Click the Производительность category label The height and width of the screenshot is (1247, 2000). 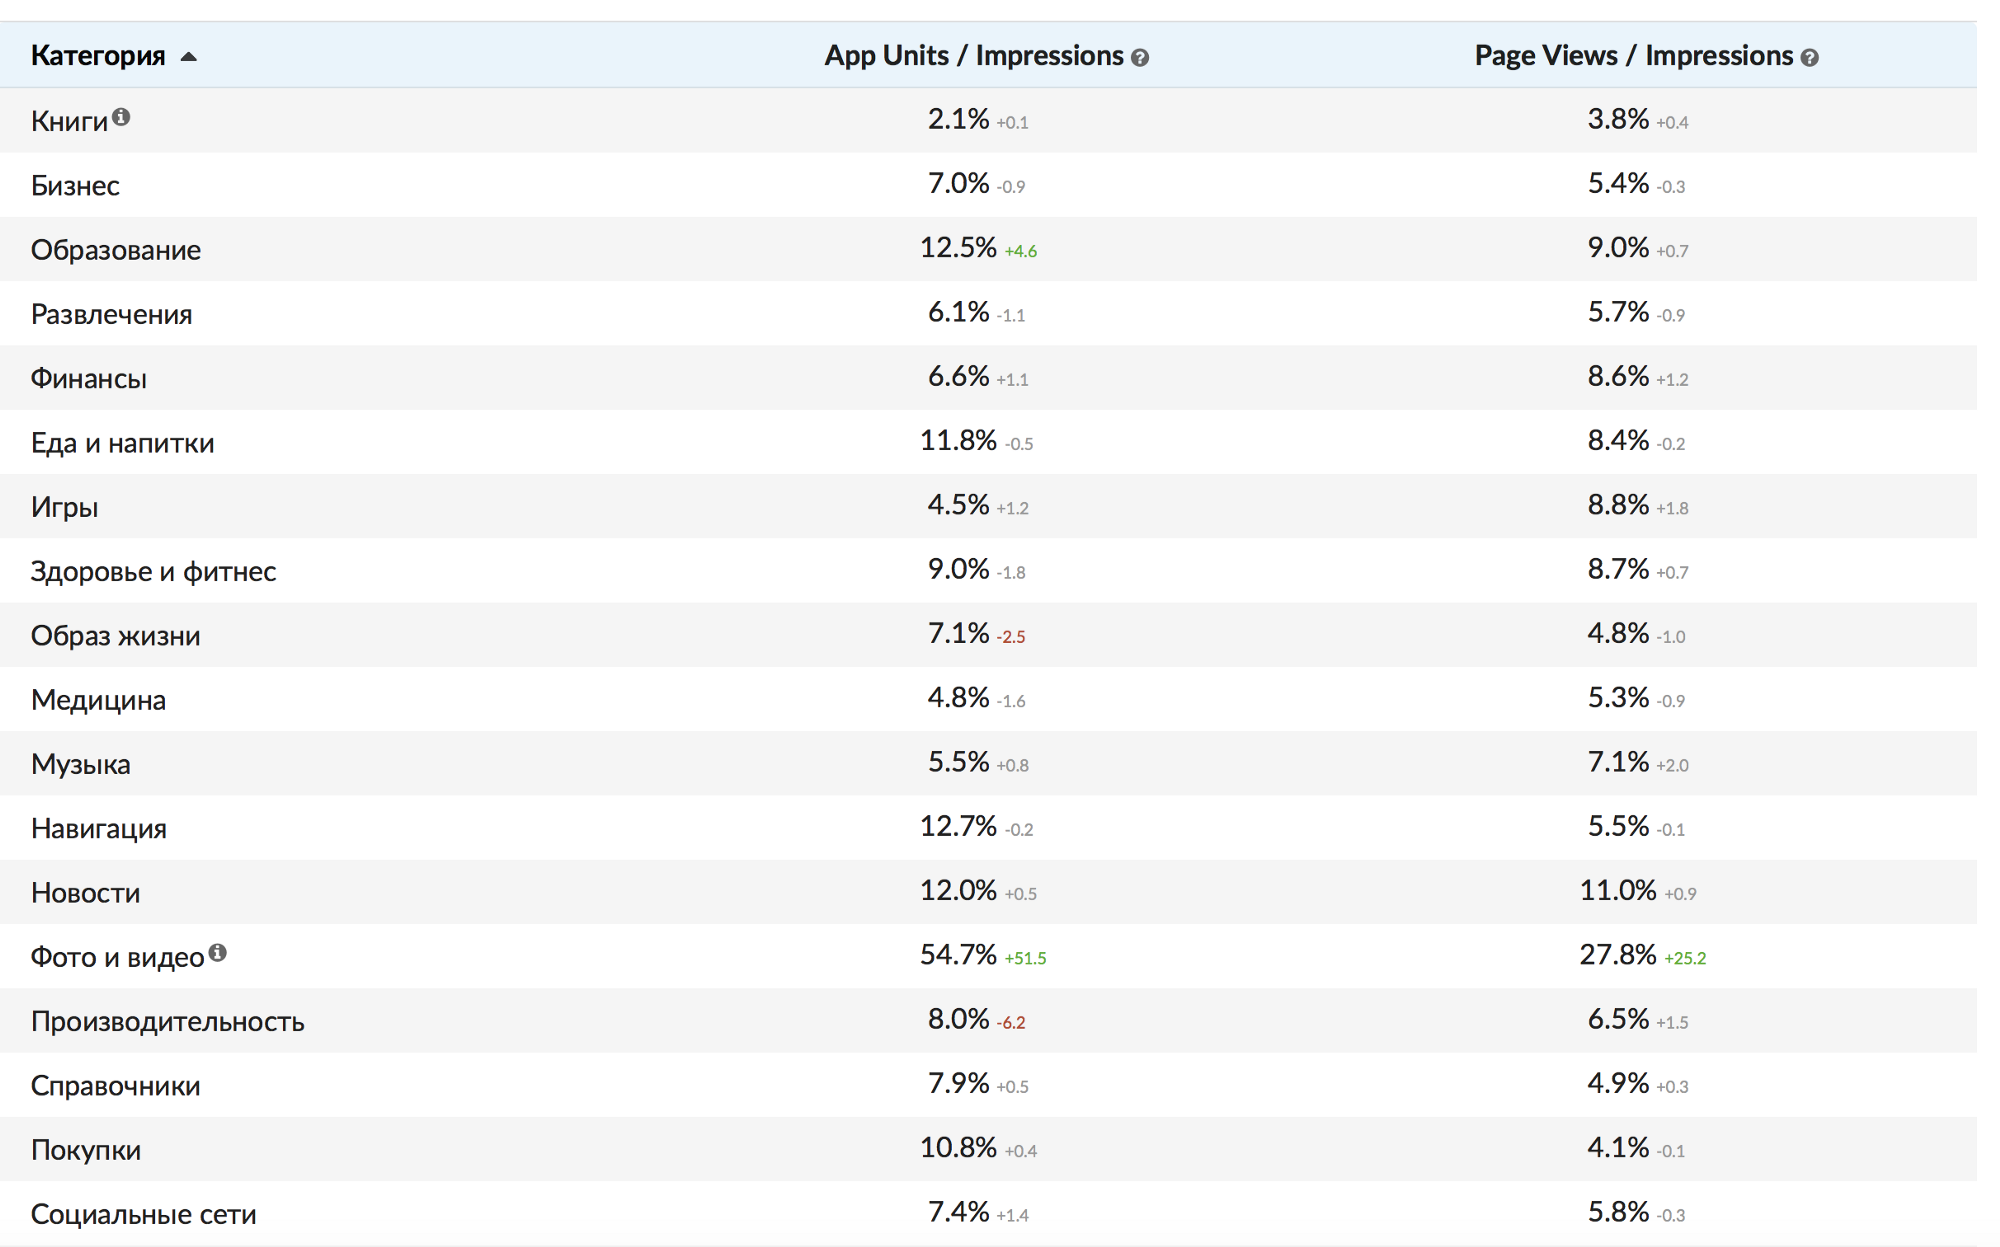[x=167, y=1022]
